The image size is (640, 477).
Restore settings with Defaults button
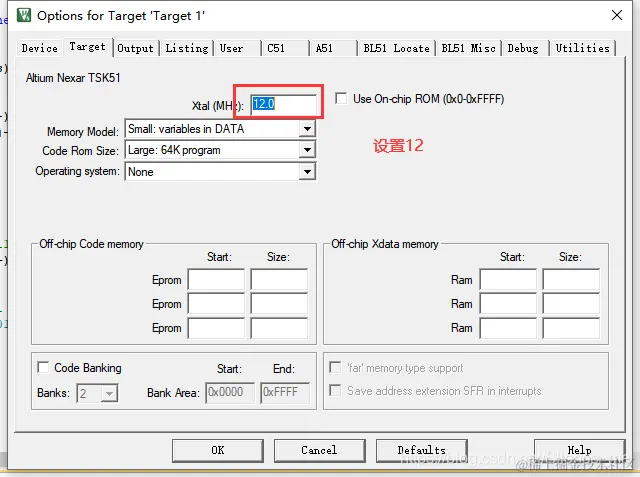(422, 450)
